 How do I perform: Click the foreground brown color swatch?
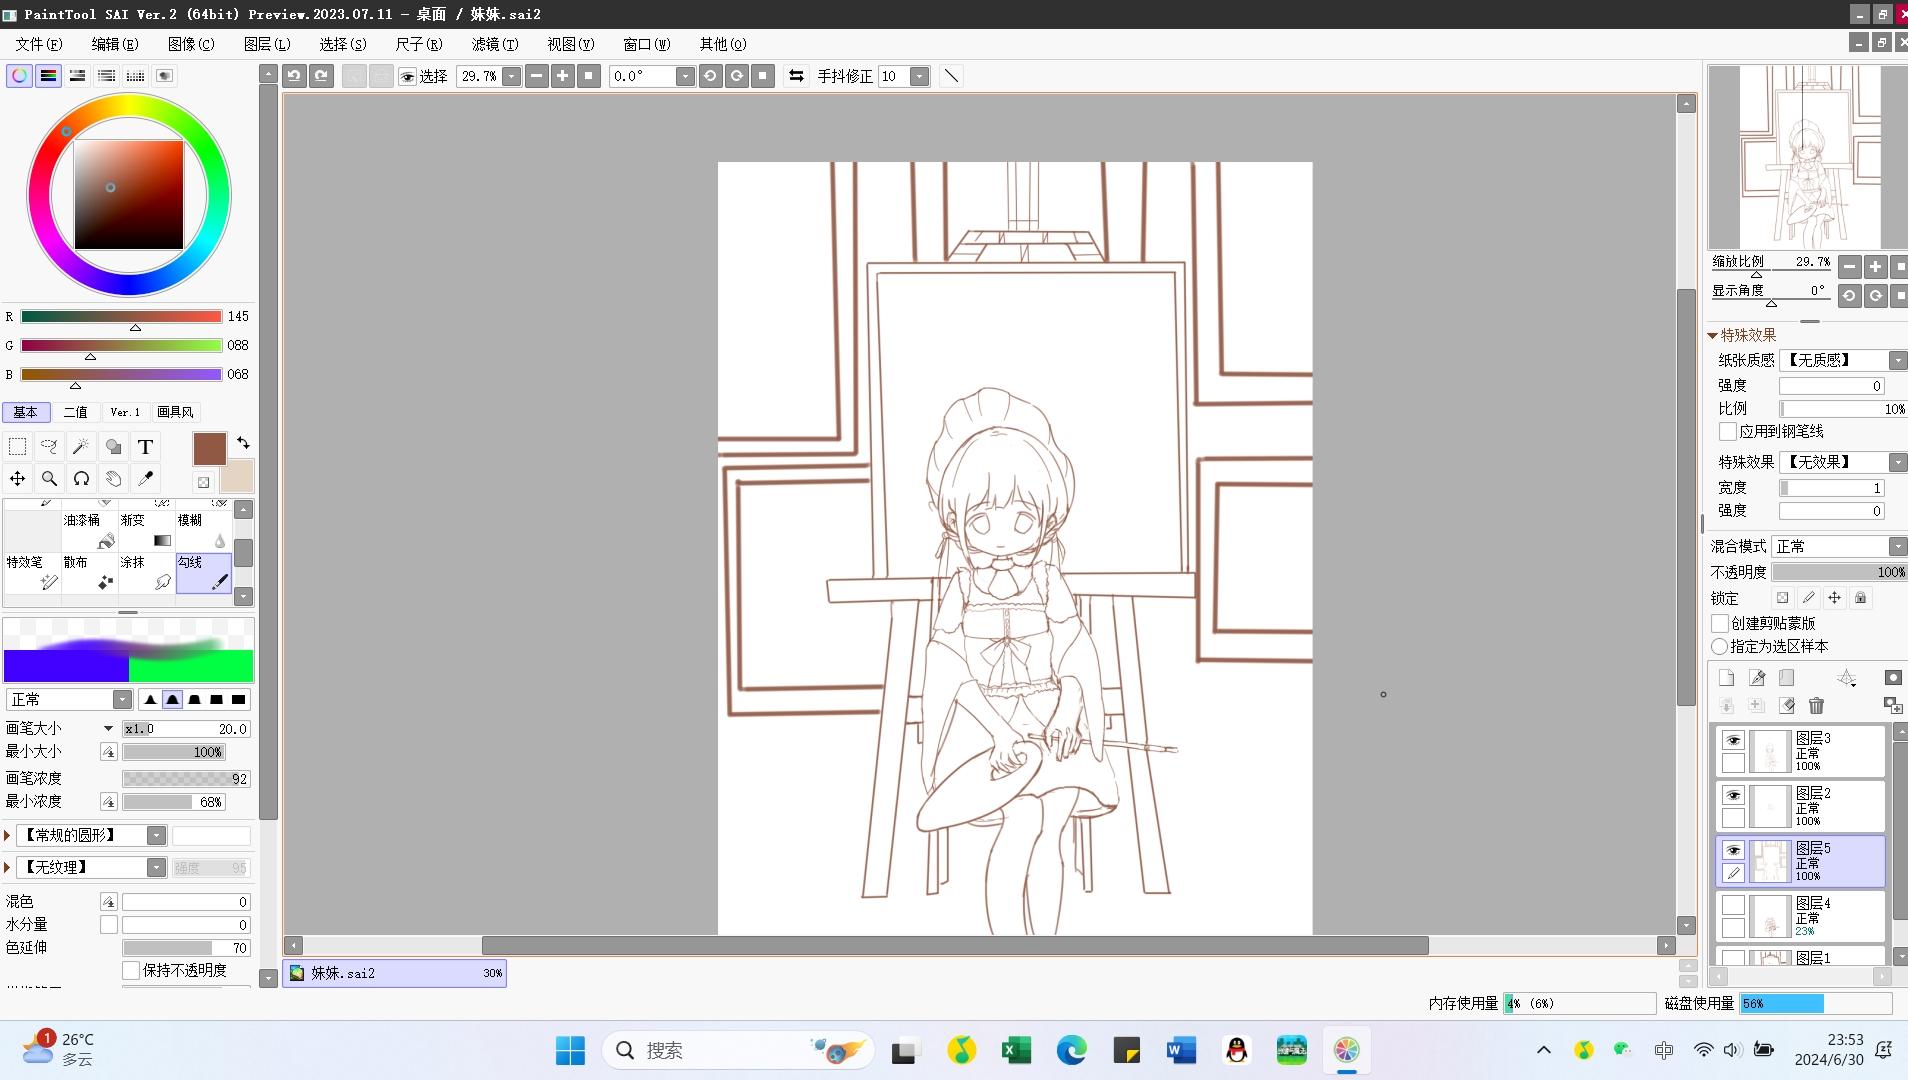pyautogui.click(x=209, y=450)
